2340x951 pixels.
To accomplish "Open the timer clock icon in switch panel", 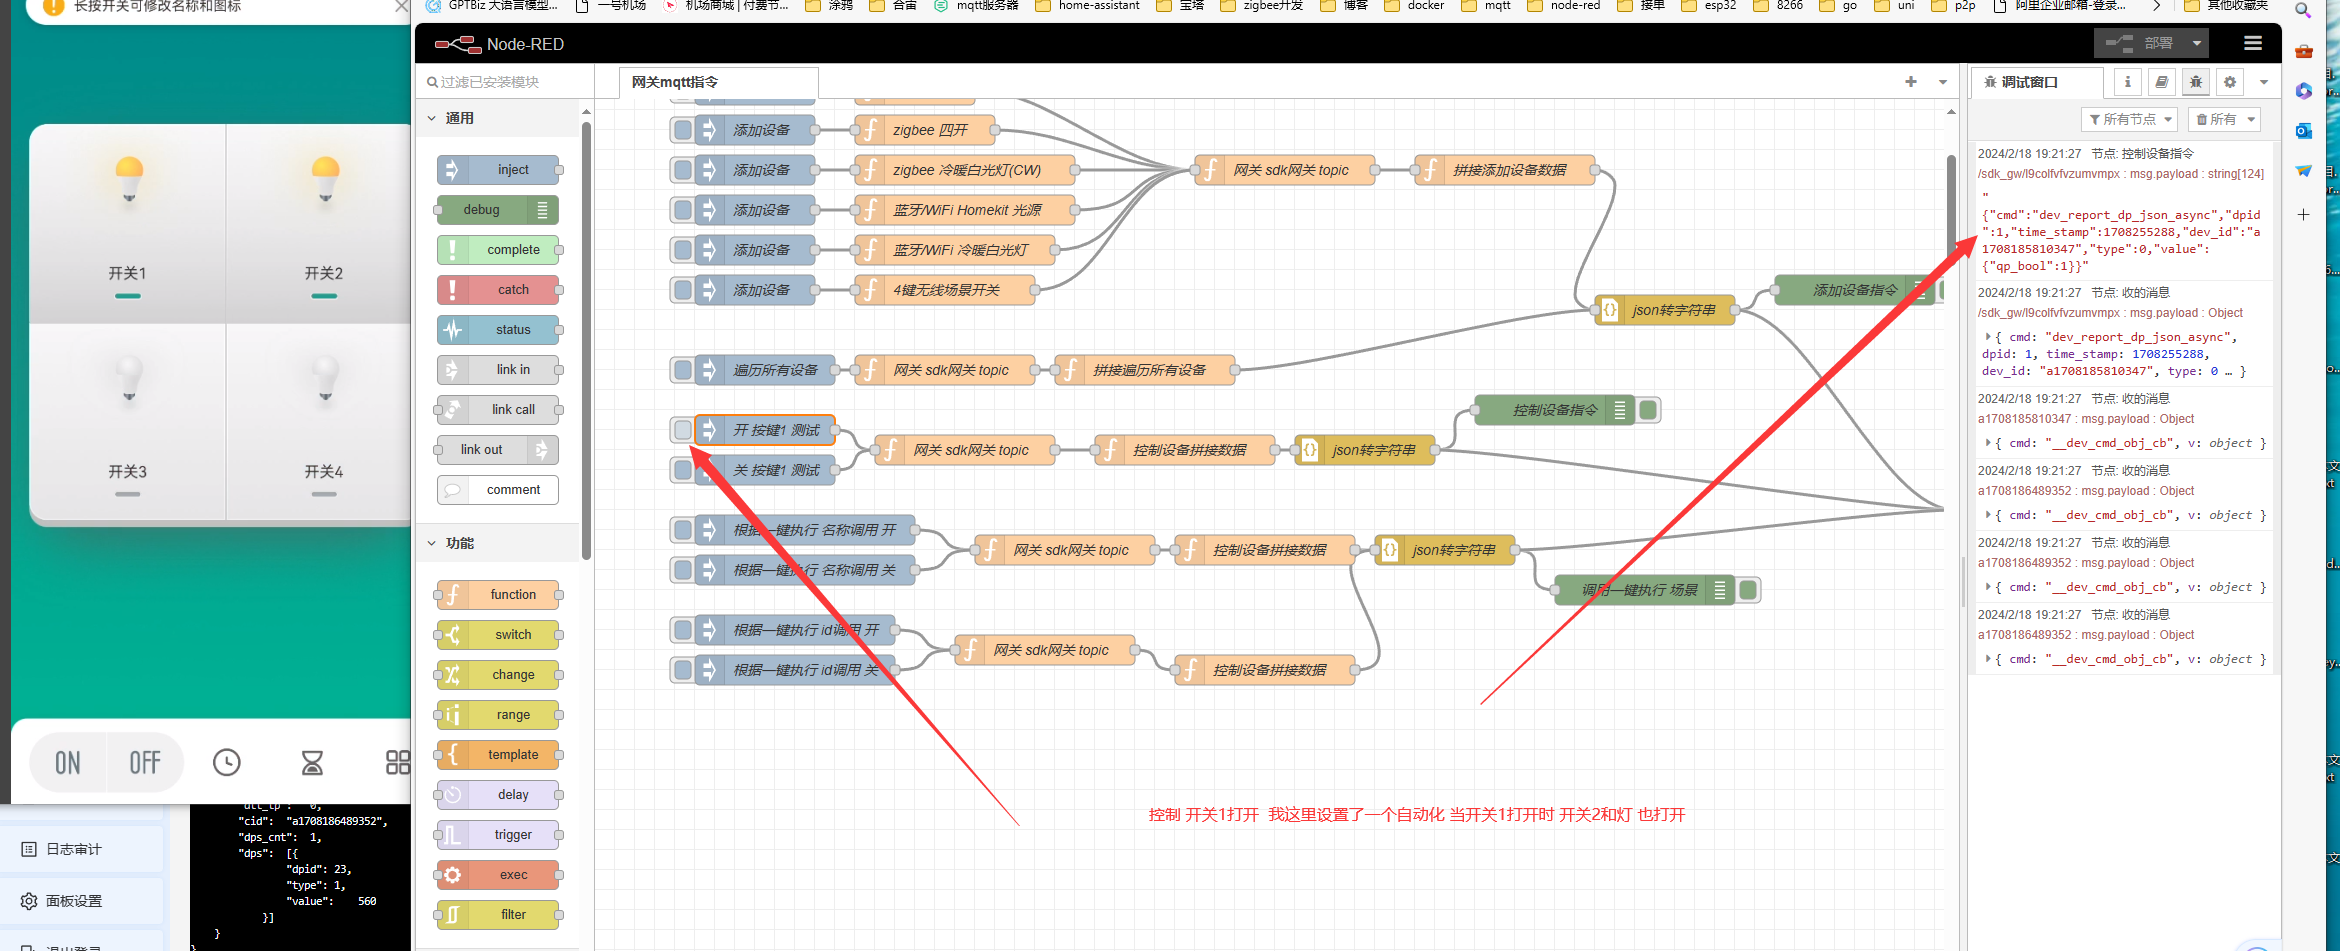I will (227, 763).
